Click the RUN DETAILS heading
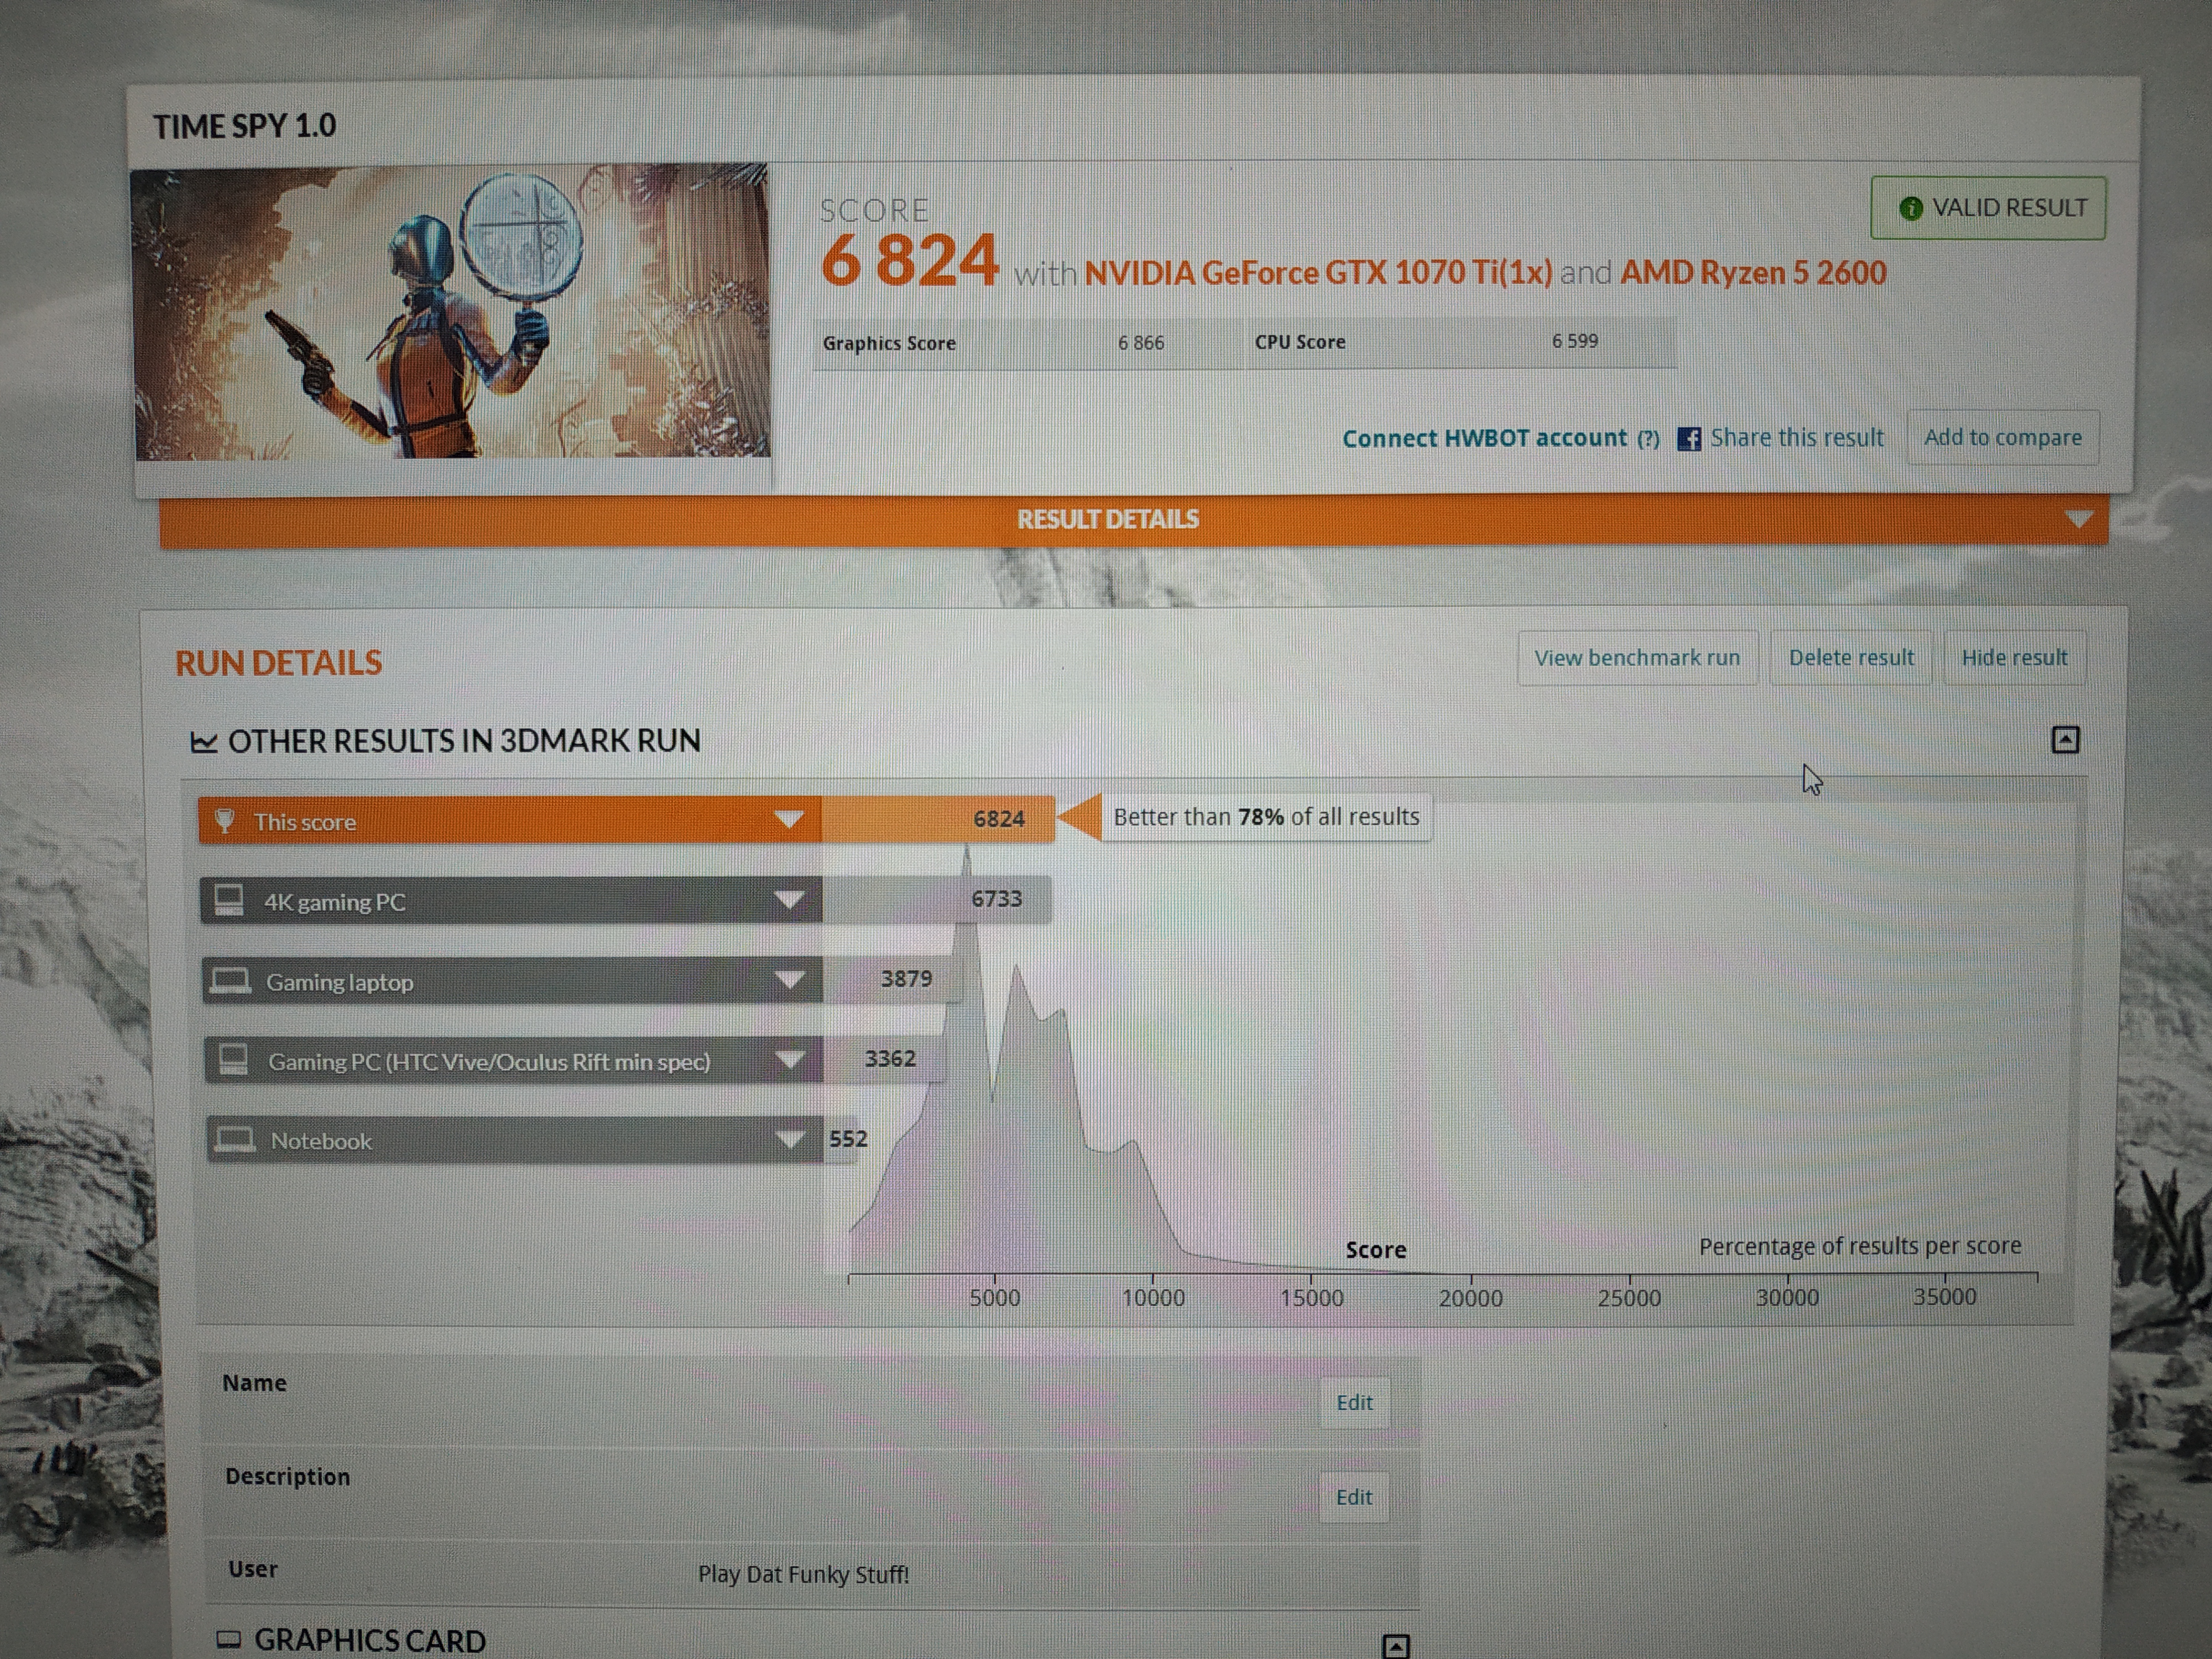Viewport: 2212px width, 1659px height. [278, 663]
